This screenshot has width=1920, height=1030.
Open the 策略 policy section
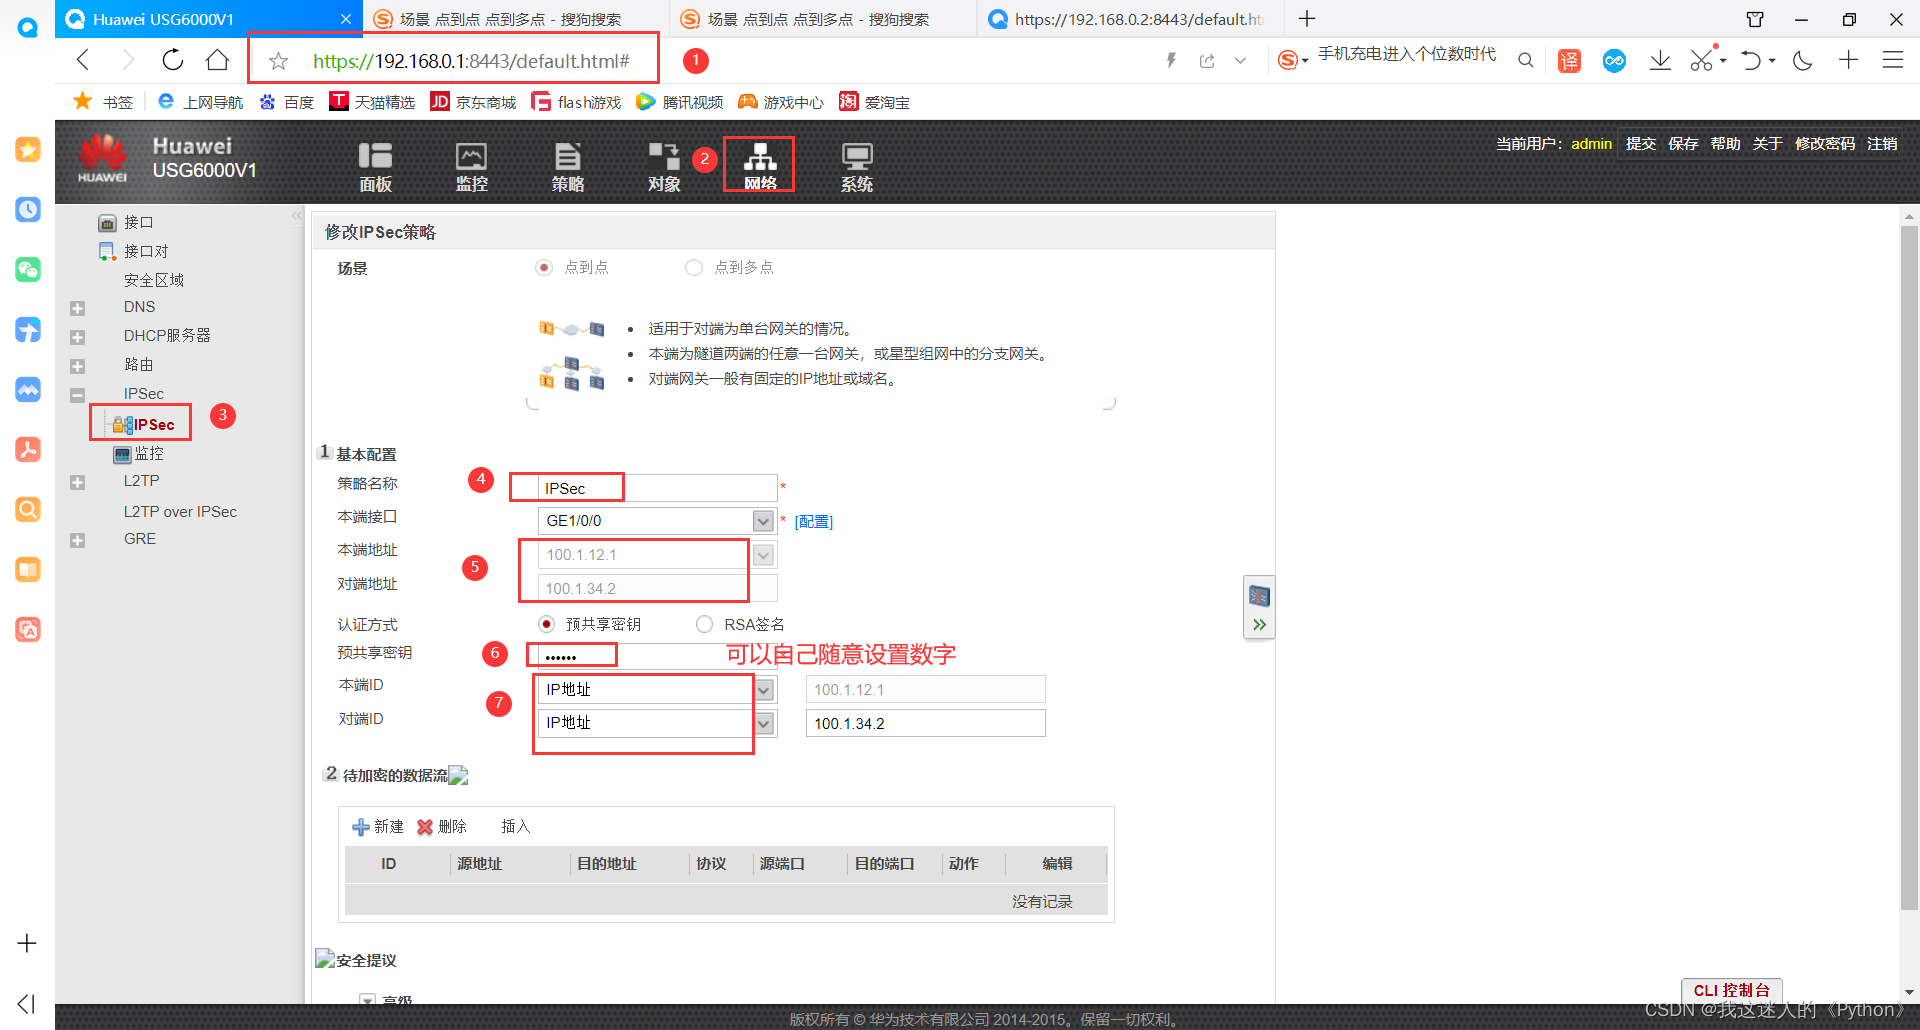pos(567,165)
